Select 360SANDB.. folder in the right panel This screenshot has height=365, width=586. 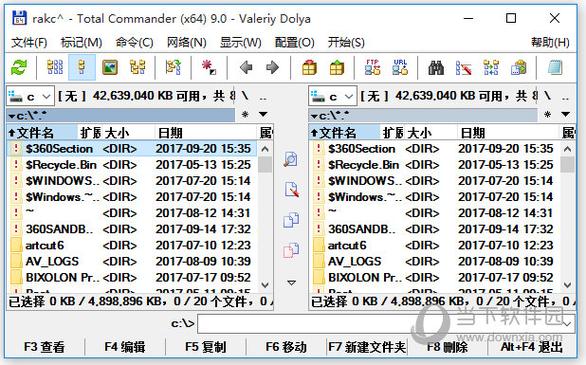click(435, 229)
